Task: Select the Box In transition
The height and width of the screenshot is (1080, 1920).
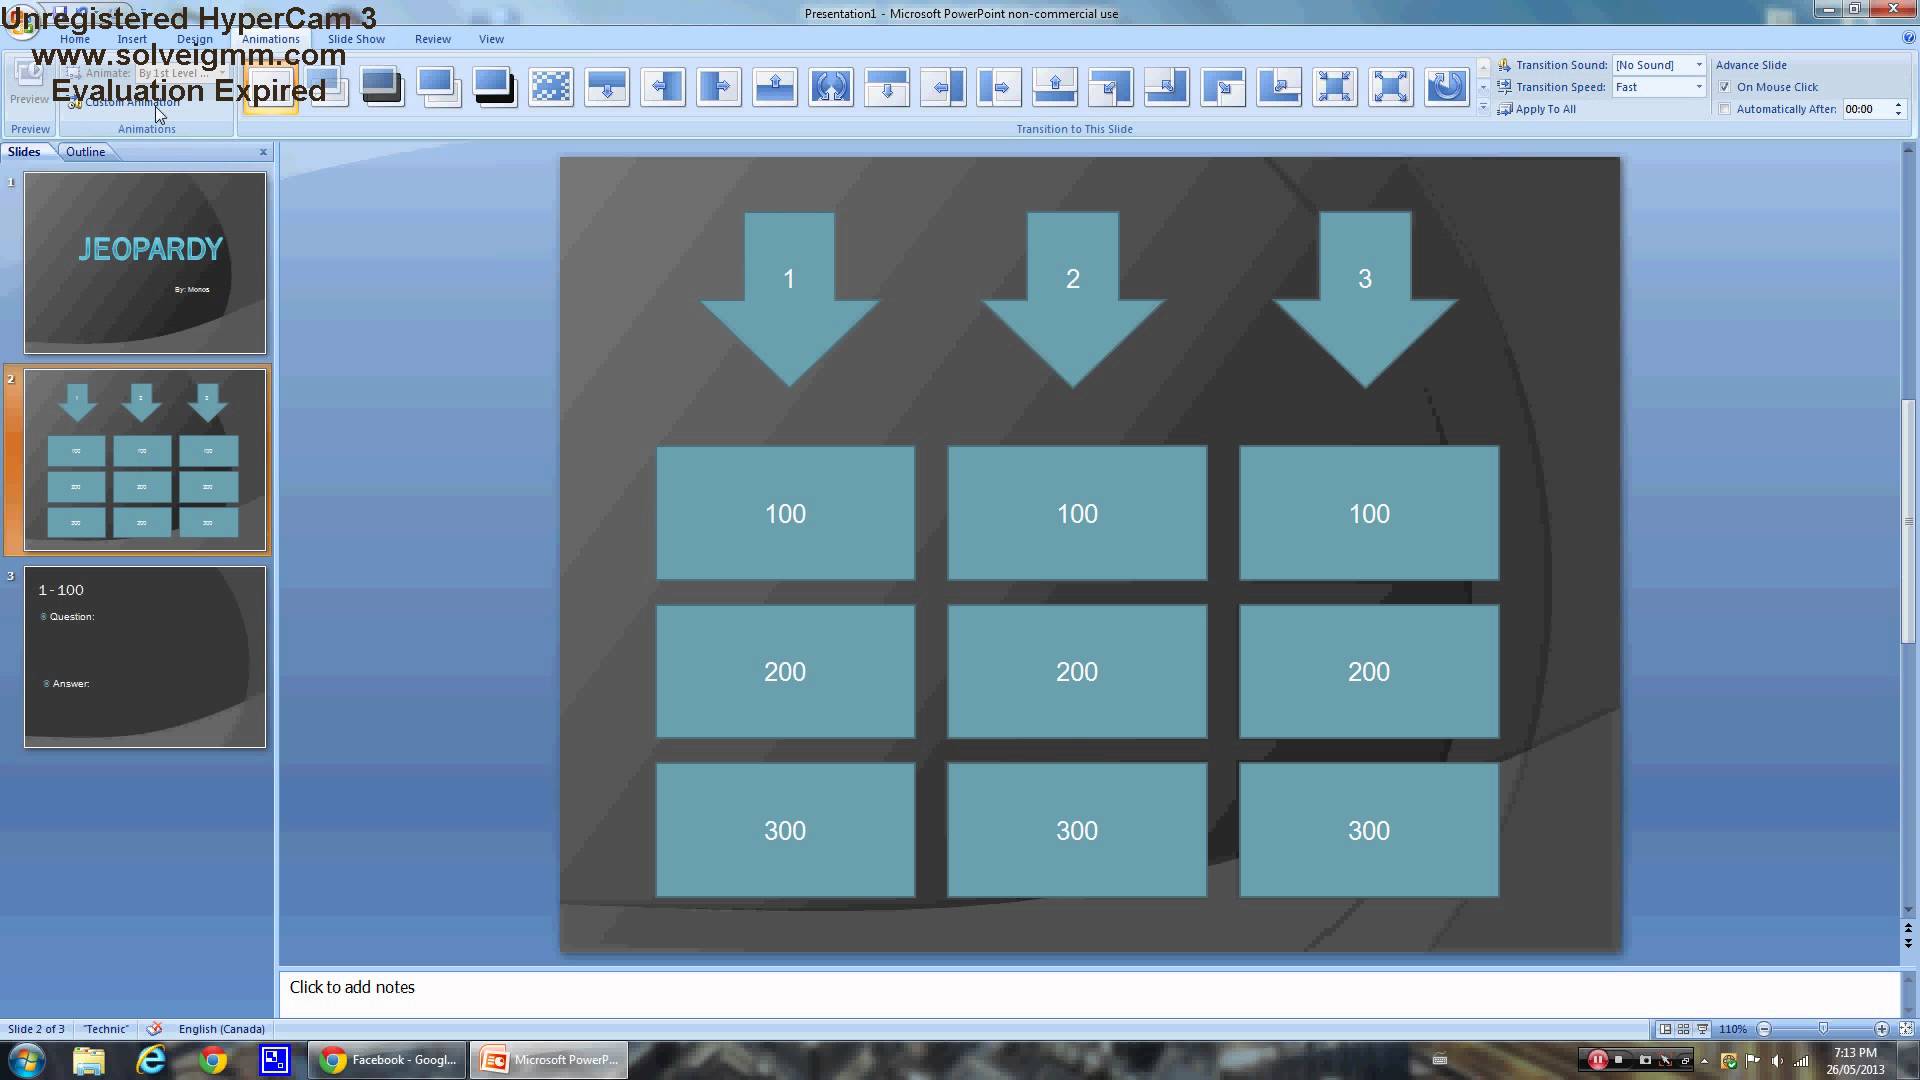Action: [1334, 88]
